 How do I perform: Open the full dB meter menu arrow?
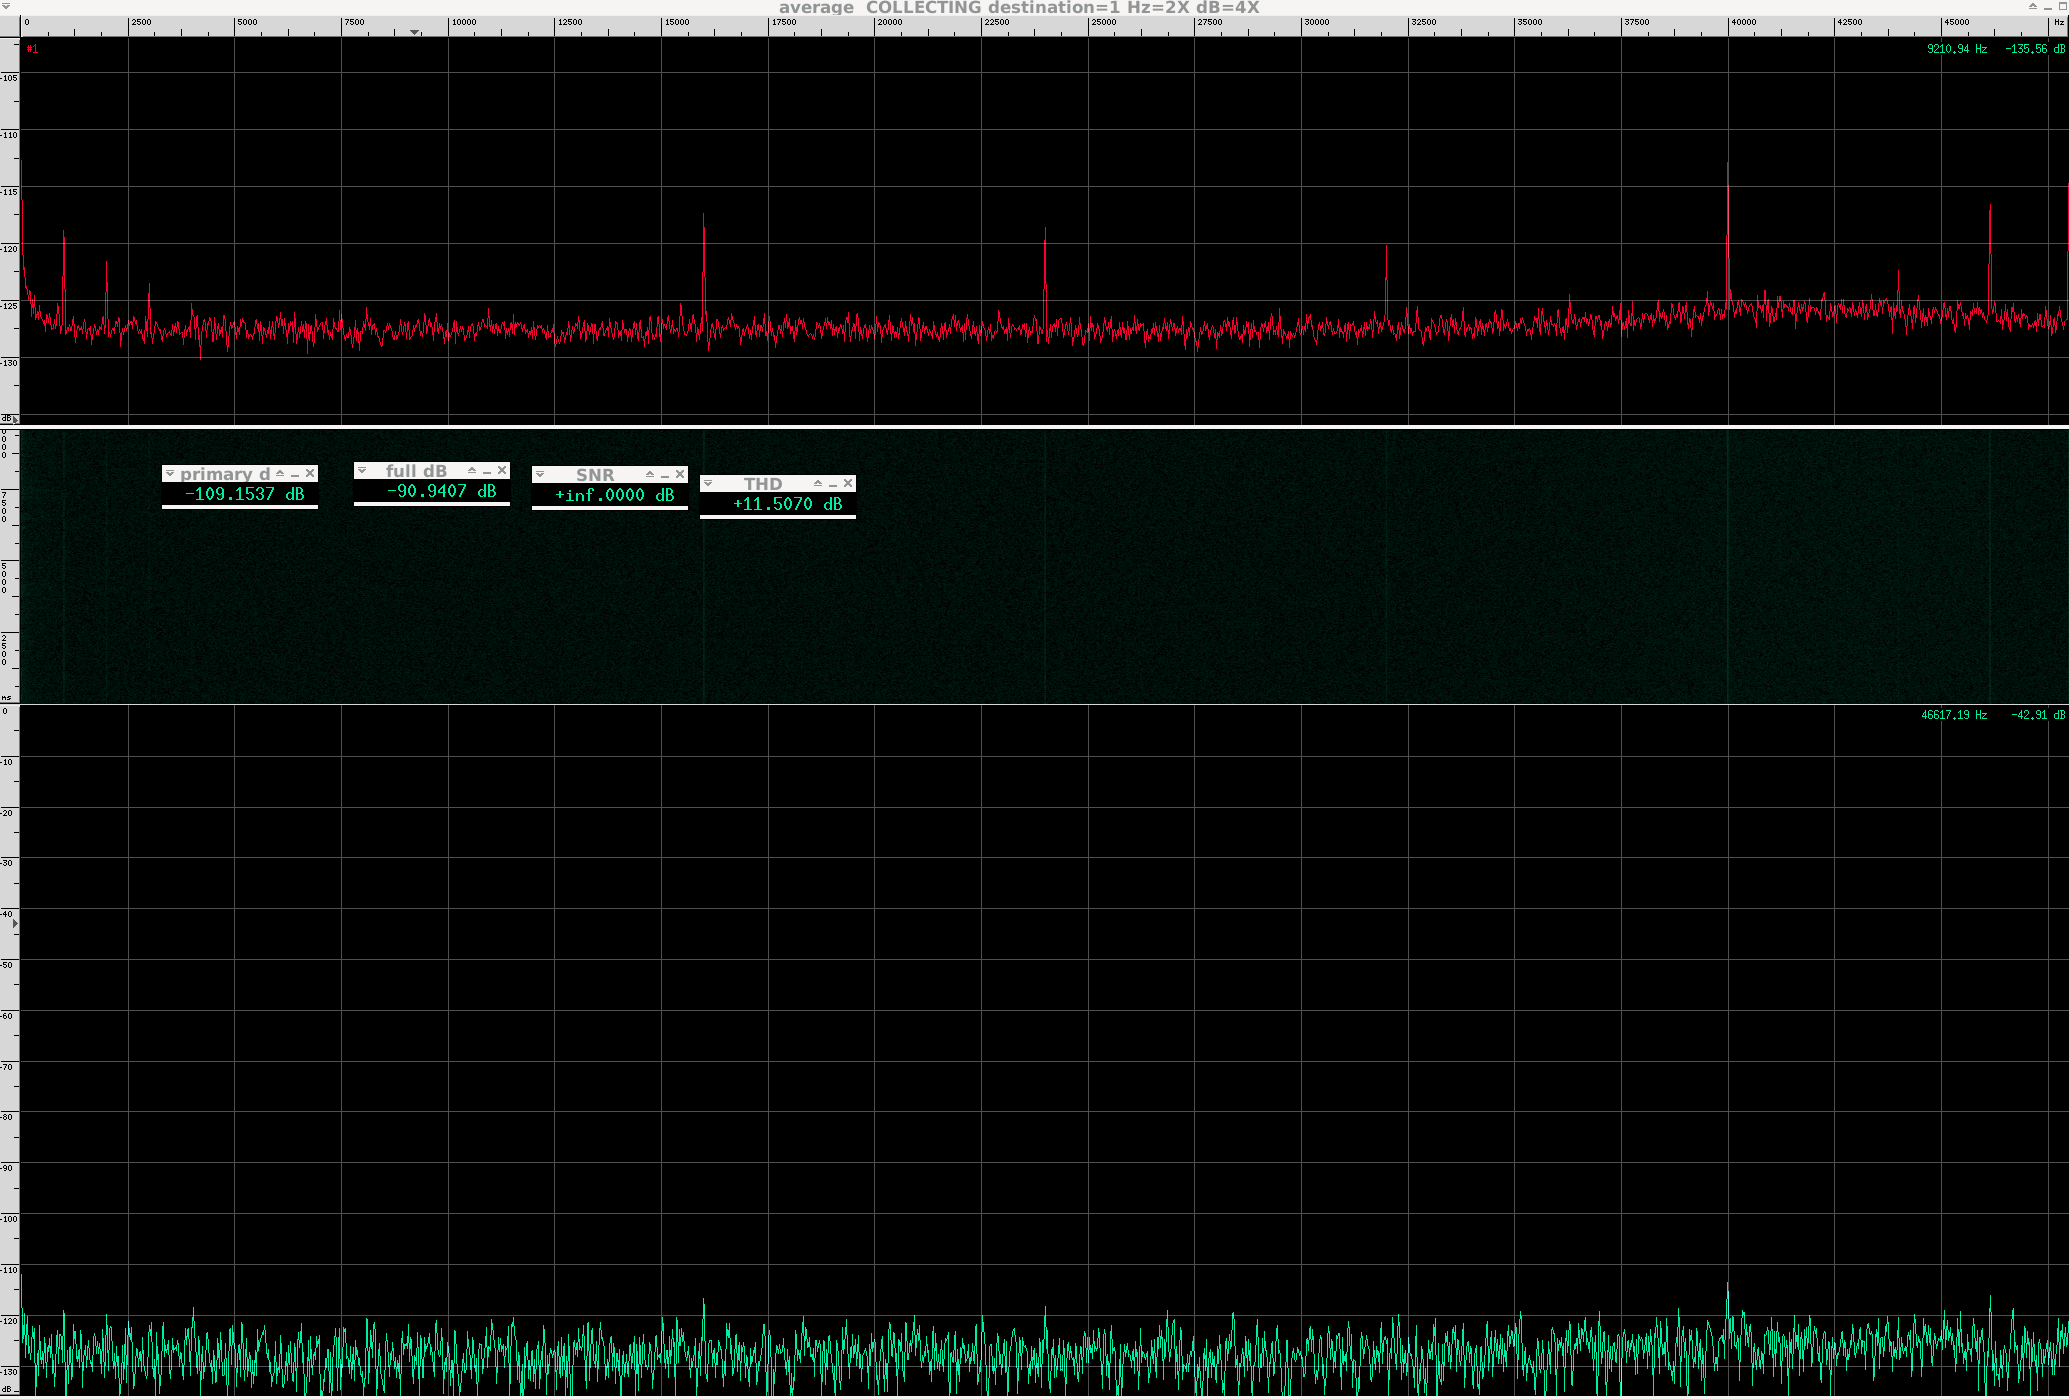tap(362, 470)
